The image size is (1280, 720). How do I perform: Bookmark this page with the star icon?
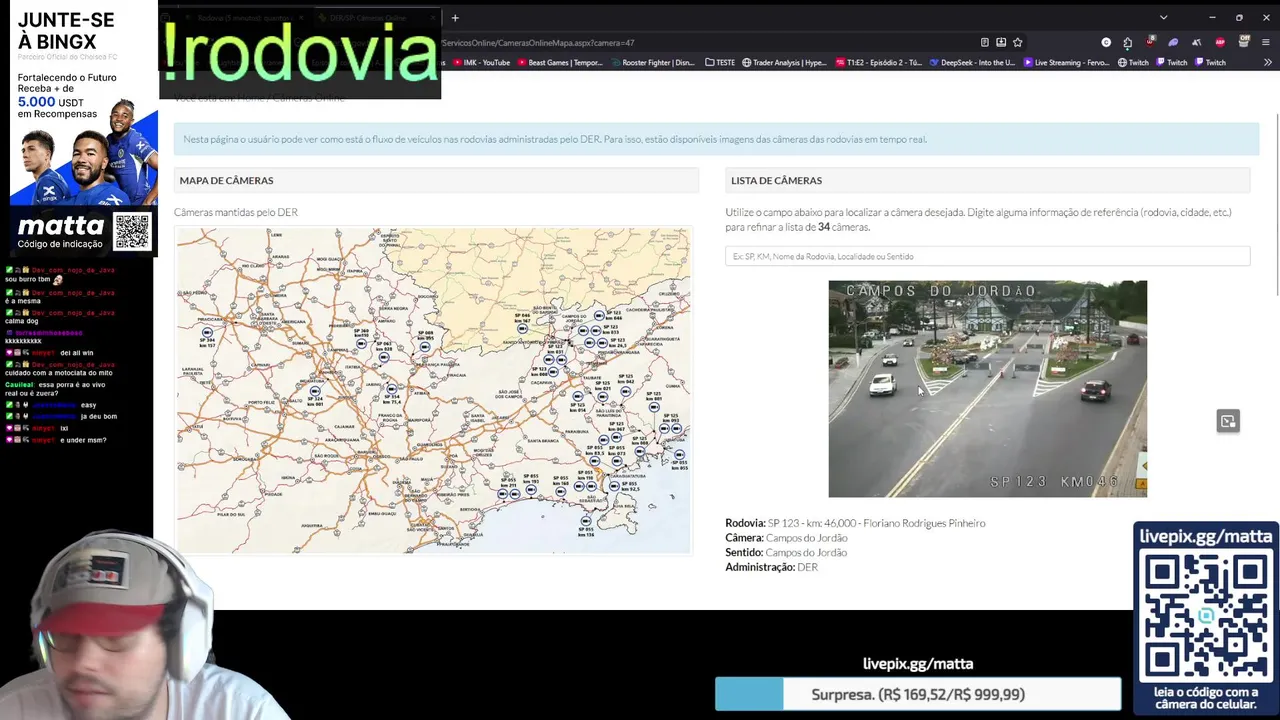point(1017,42)
